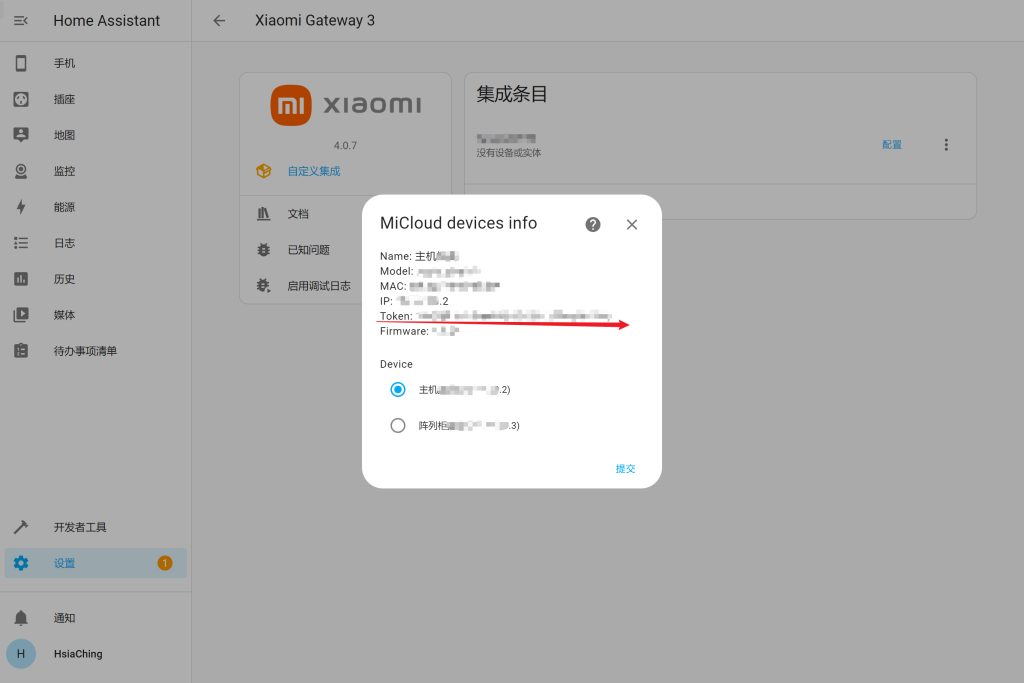1024x683 pixels.
Task: Open the 日志 logbook list icon
Action: 21,243
